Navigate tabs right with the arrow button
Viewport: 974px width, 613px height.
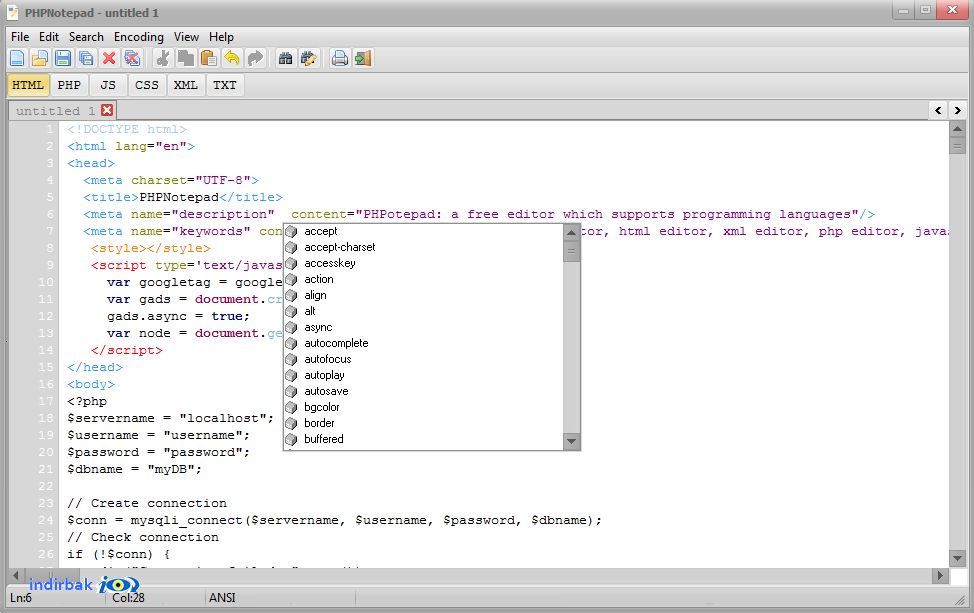tap(957, 111)
